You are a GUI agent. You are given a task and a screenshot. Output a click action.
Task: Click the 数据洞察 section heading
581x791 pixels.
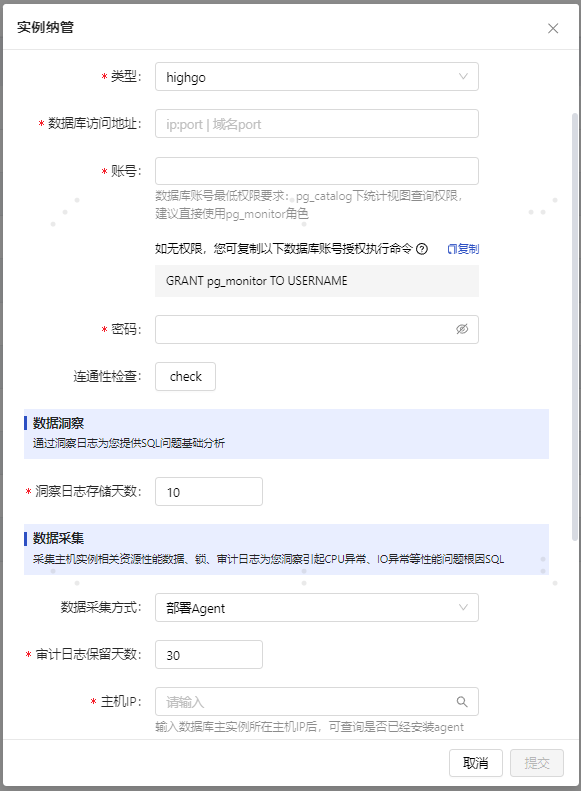click(x=59, y=423)
